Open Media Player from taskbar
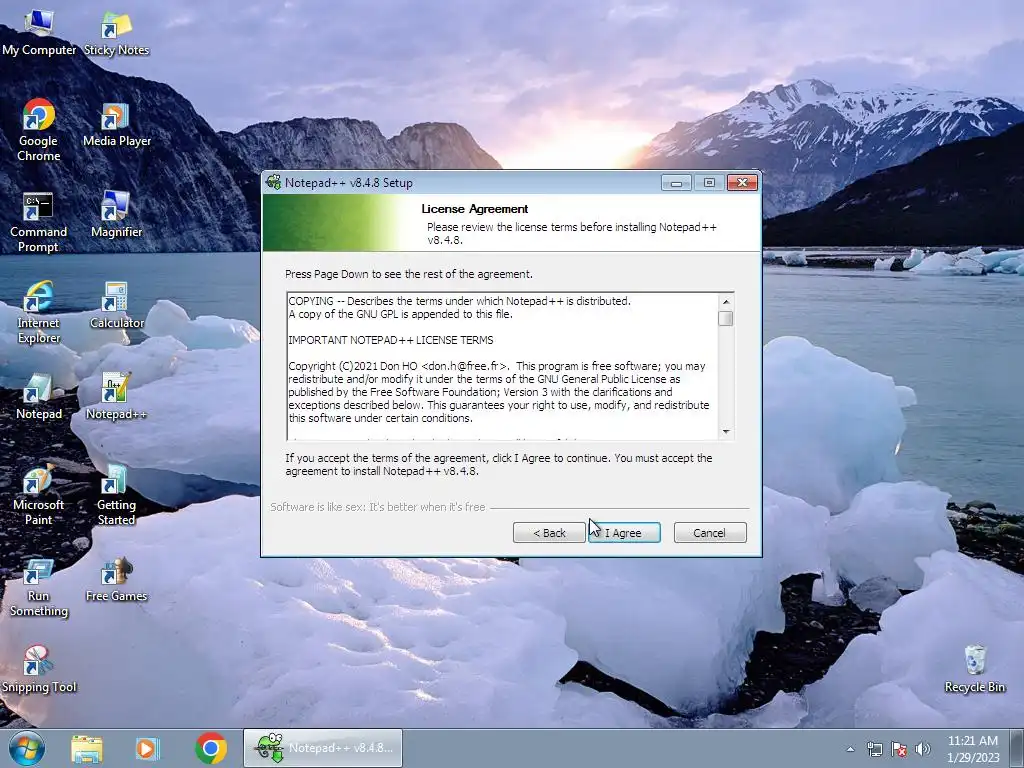Image resolution: width=1024 pixels, height=768 pixels. tap(148, 748)
